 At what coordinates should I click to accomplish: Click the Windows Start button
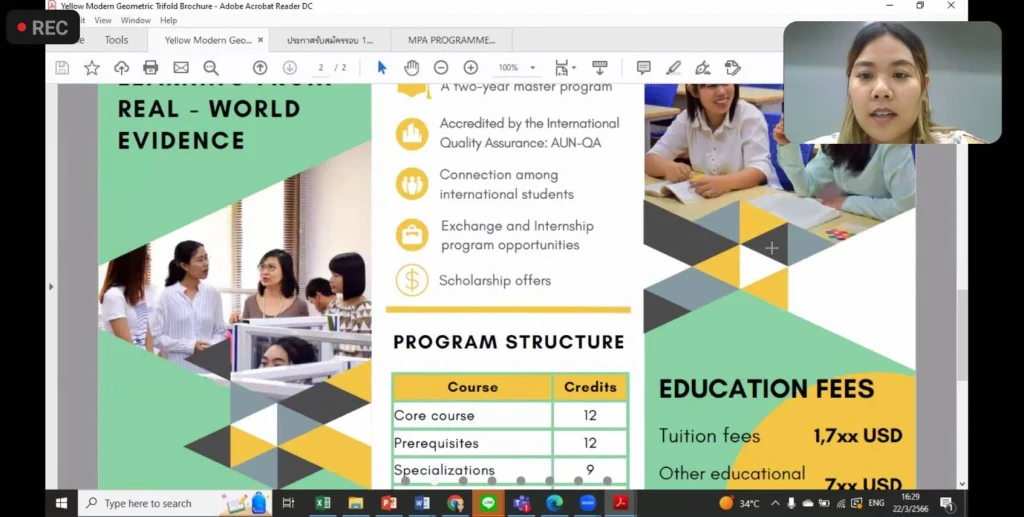61,503
